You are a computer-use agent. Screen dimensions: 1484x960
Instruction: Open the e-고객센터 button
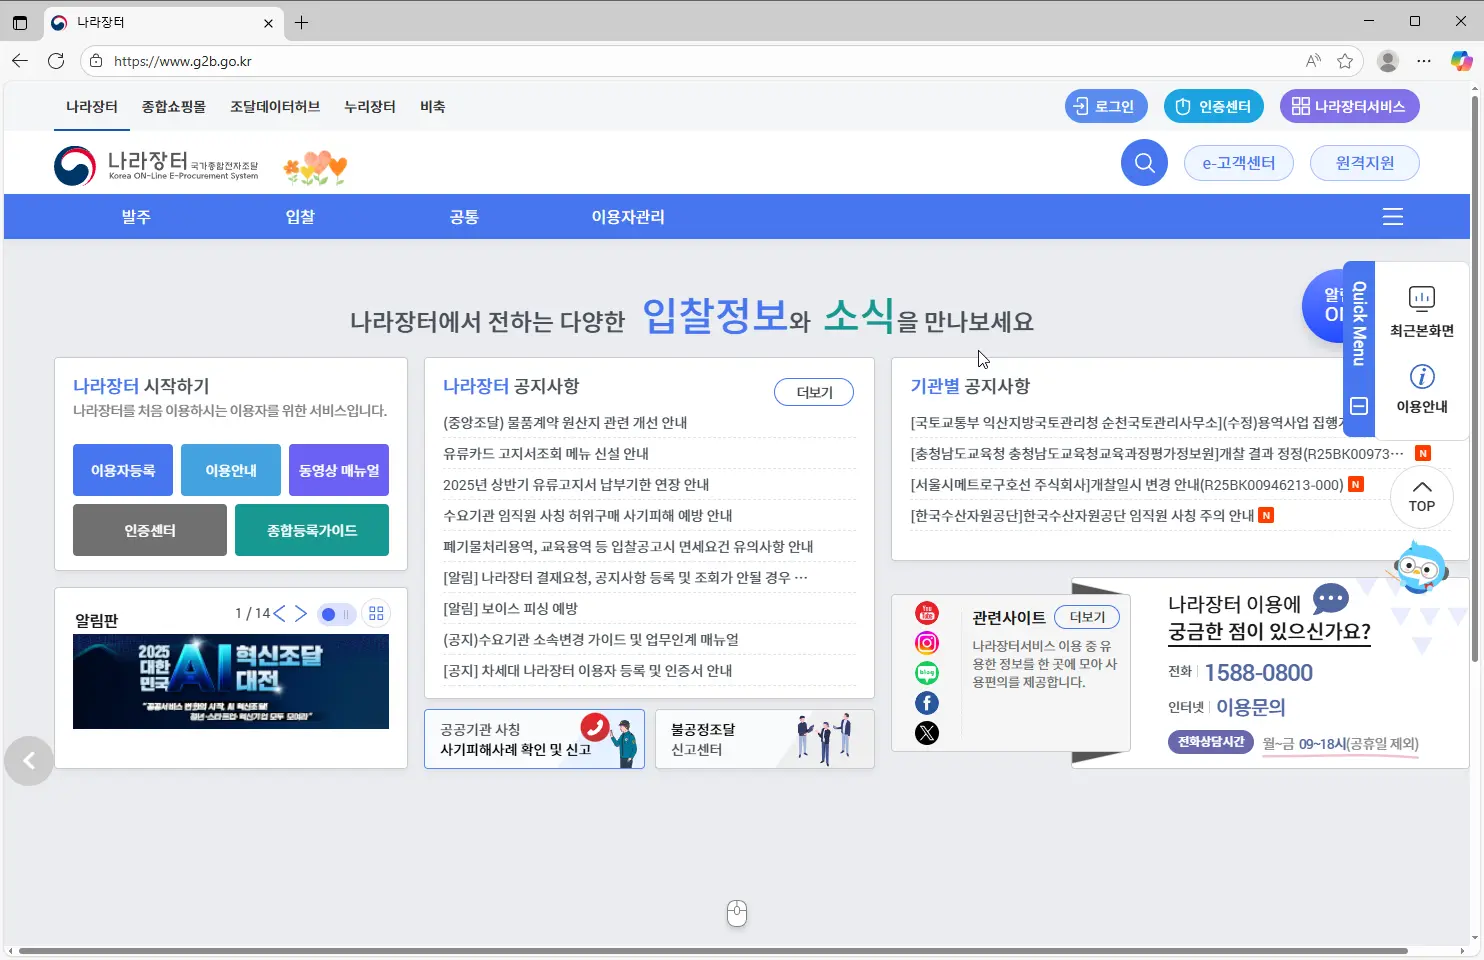tap(1239, 163)
